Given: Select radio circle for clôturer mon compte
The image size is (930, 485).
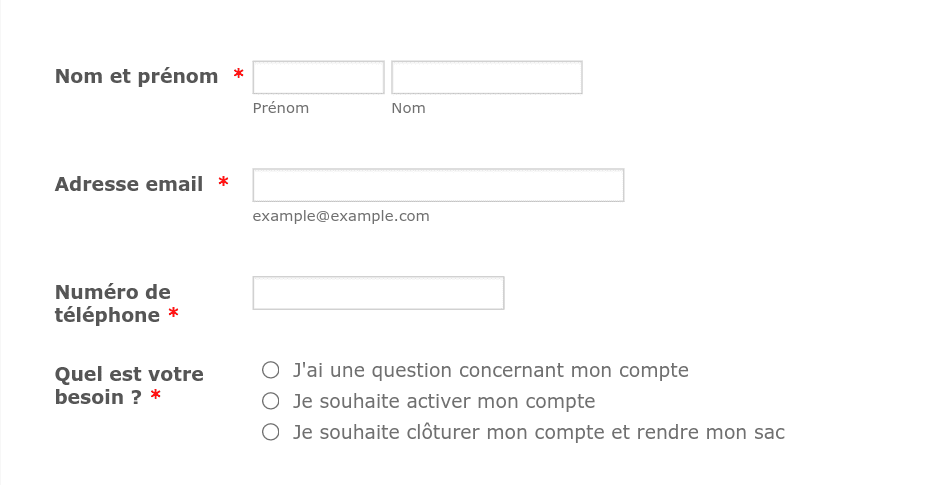Looking at the screenshot, I should pos(270,432).
